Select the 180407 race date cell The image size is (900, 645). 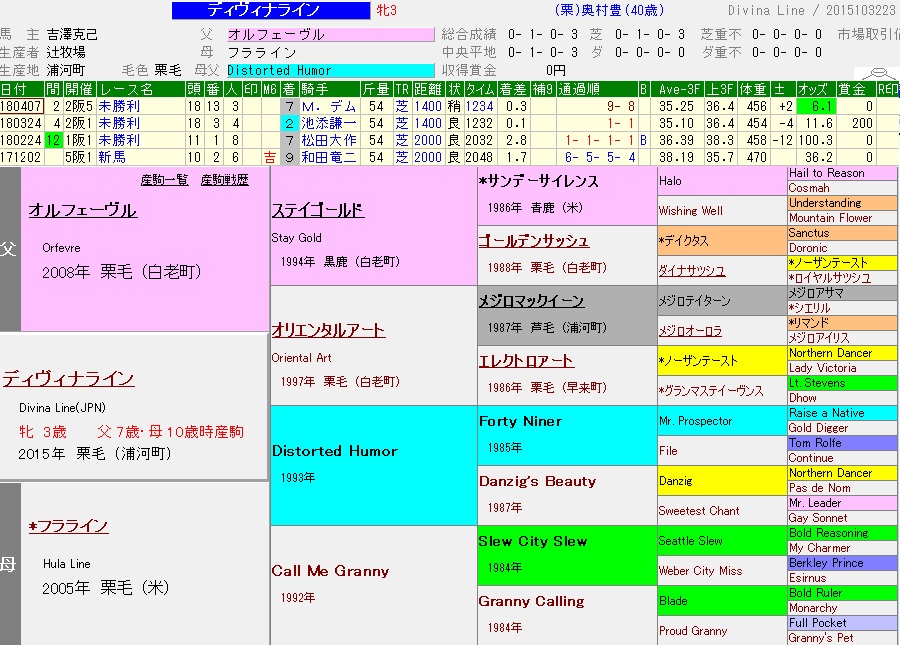click(x=22, y=106)
